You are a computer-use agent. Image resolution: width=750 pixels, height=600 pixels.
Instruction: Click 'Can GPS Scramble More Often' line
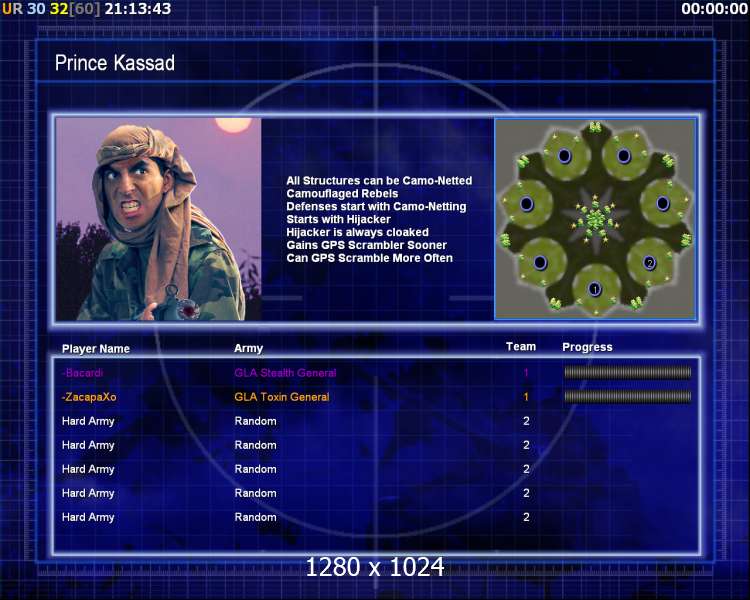[369, 258]
